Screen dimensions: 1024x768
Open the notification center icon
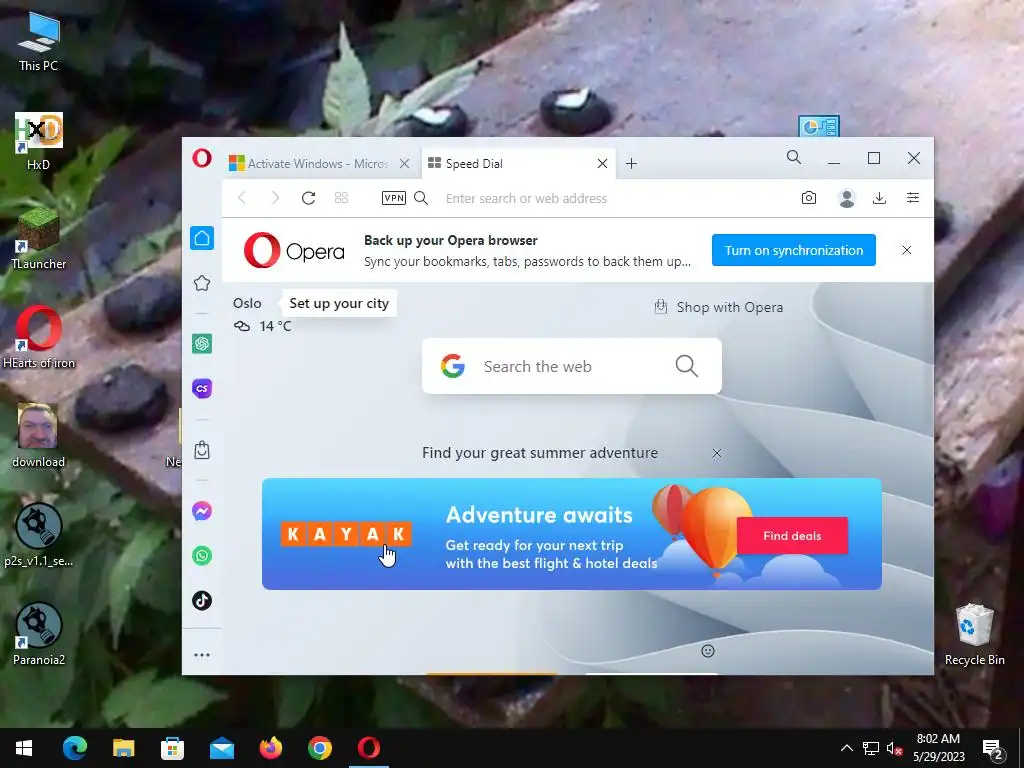click(x=993, y=749)
